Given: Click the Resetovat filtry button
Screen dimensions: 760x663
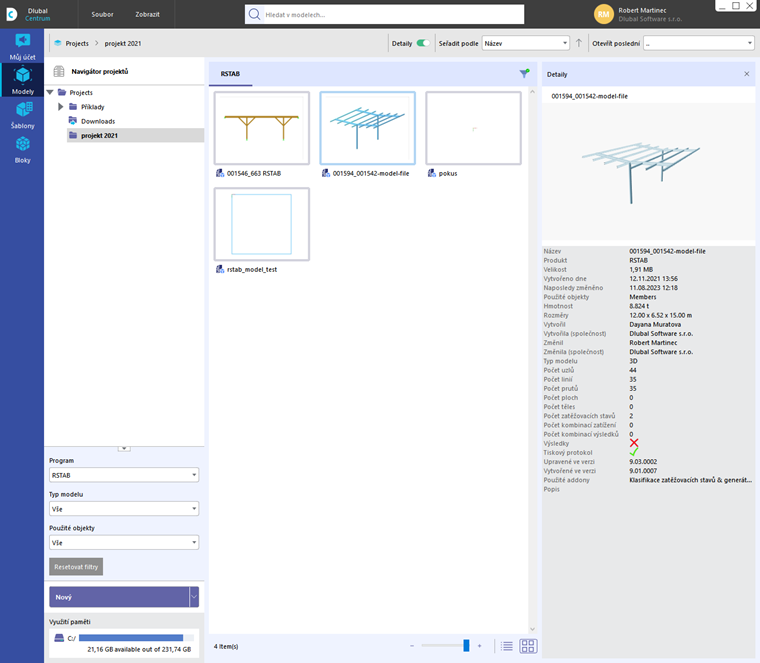Looking at the screenshot, I should click(76, 567).
